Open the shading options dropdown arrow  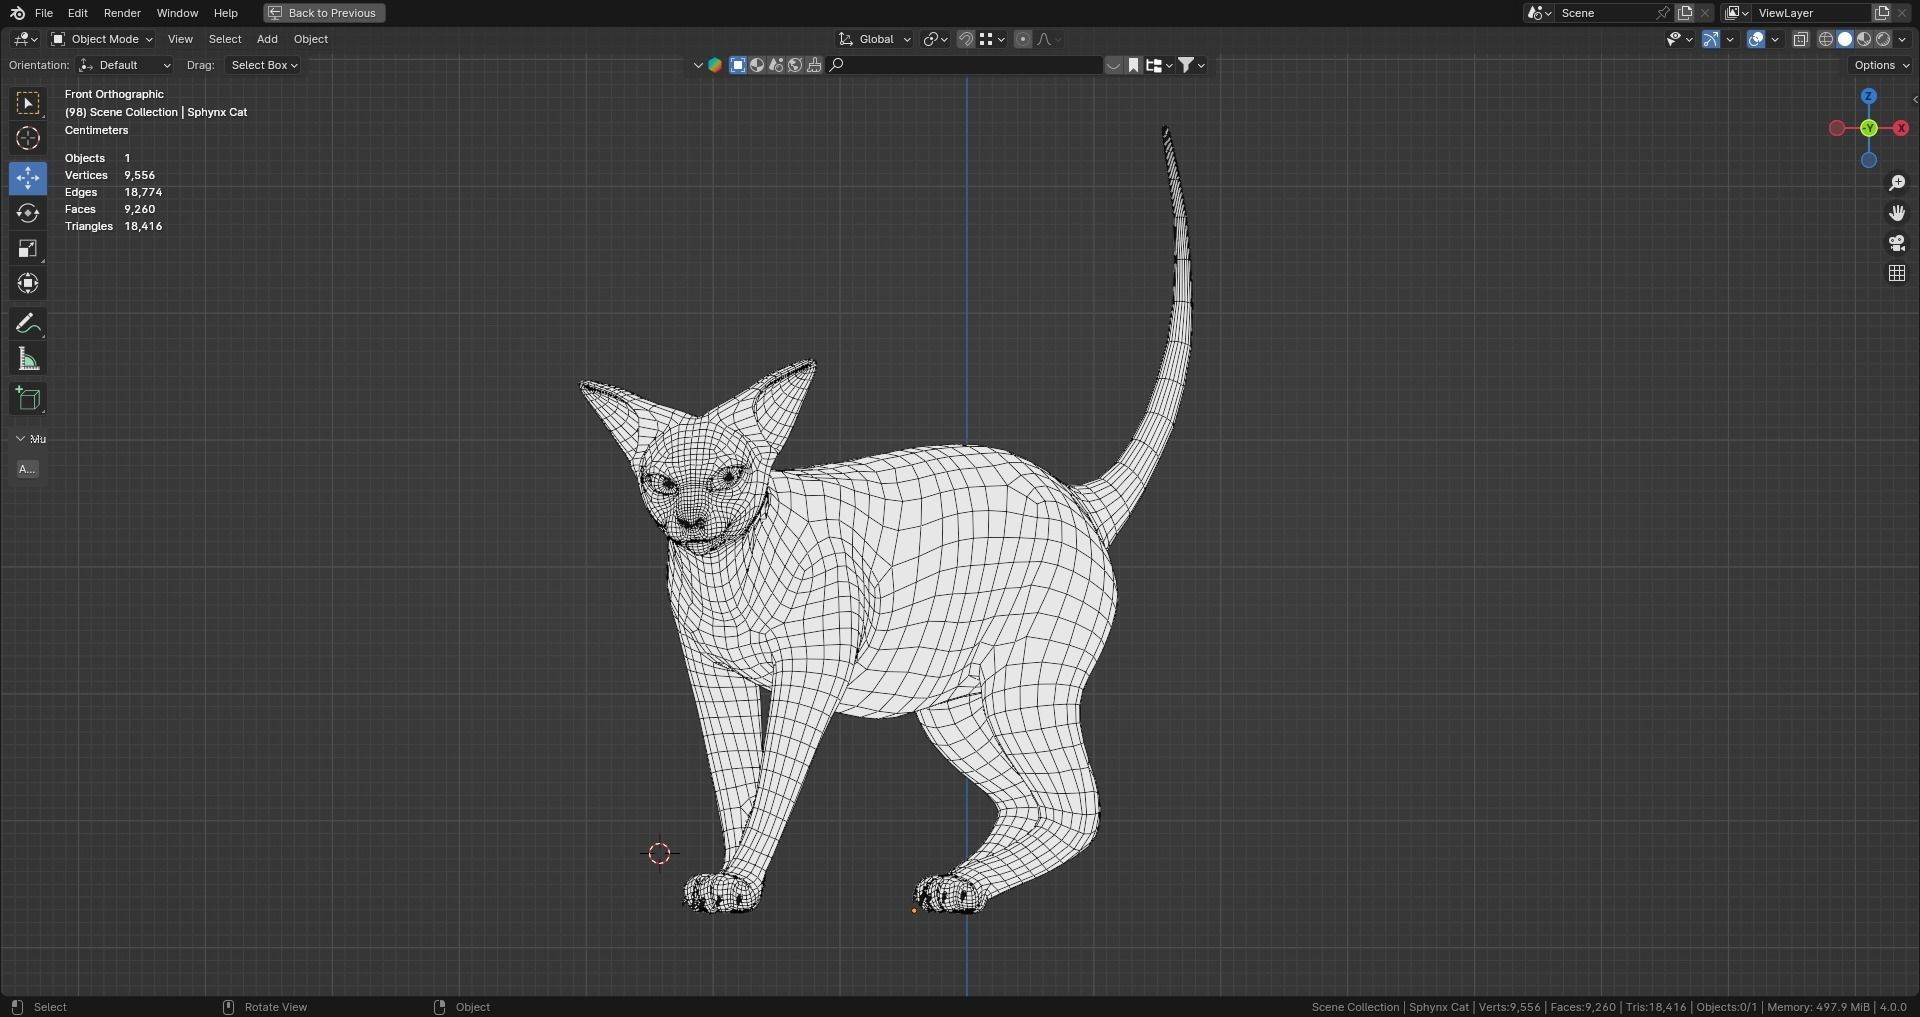click(x=1902, y=39)
